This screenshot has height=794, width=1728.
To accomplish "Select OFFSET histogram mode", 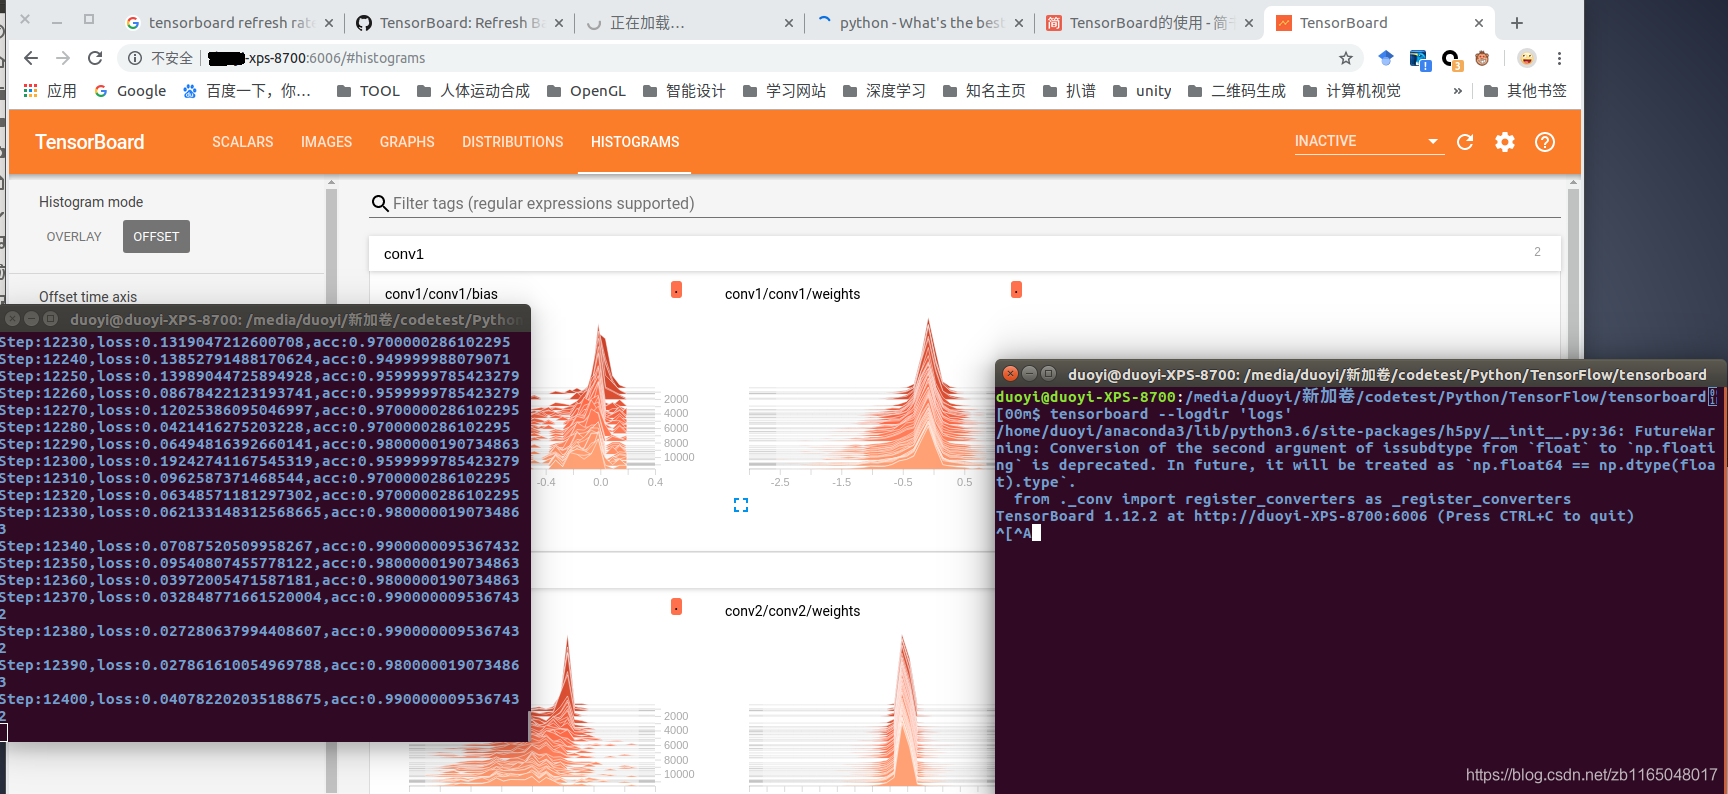I will pyautogui.click(x=156, y=237).
